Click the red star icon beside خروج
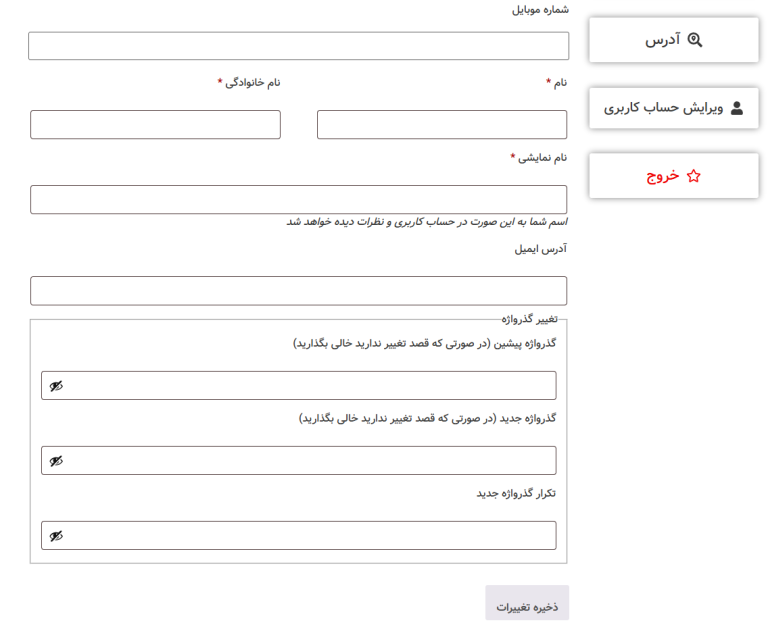 694,176
